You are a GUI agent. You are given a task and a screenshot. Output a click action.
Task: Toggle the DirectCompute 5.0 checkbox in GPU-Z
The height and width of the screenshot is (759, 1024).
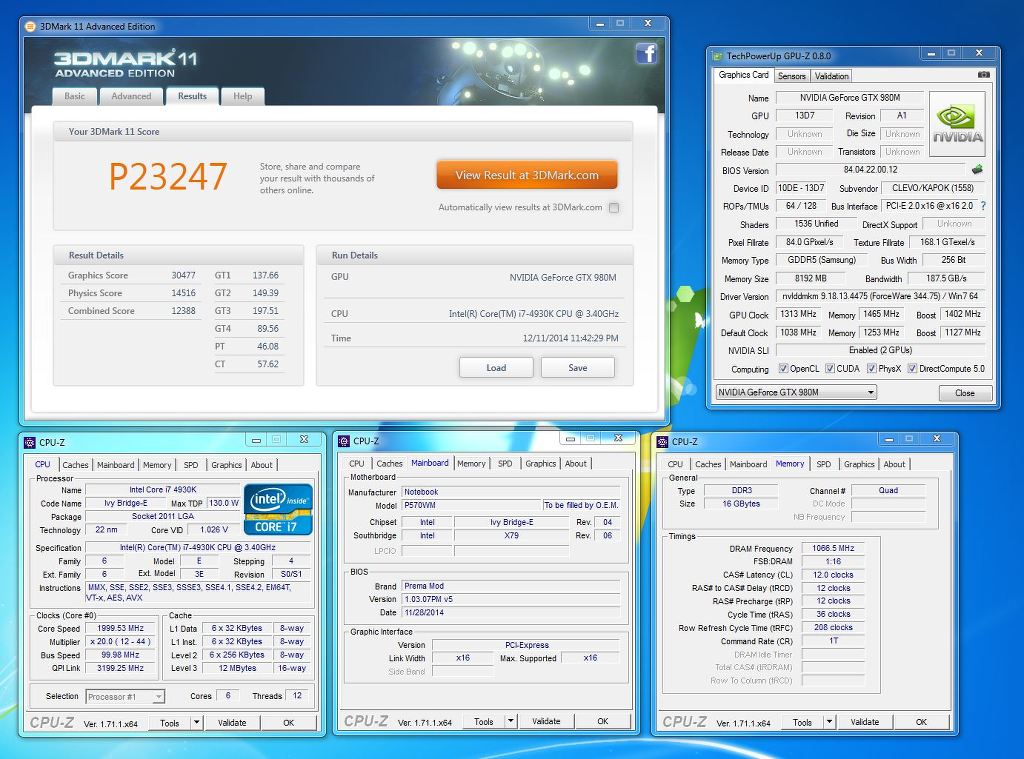(x=913, y=368)
